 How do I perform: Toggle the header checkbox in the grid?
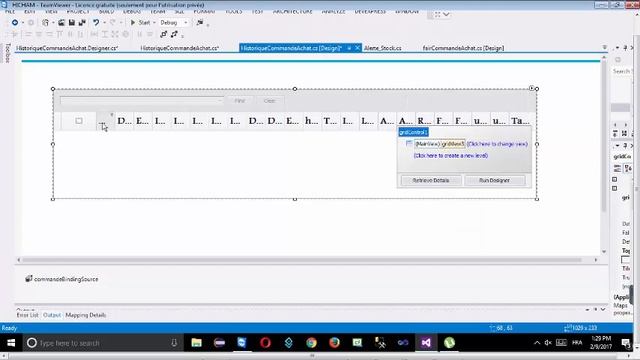(79, 121)
